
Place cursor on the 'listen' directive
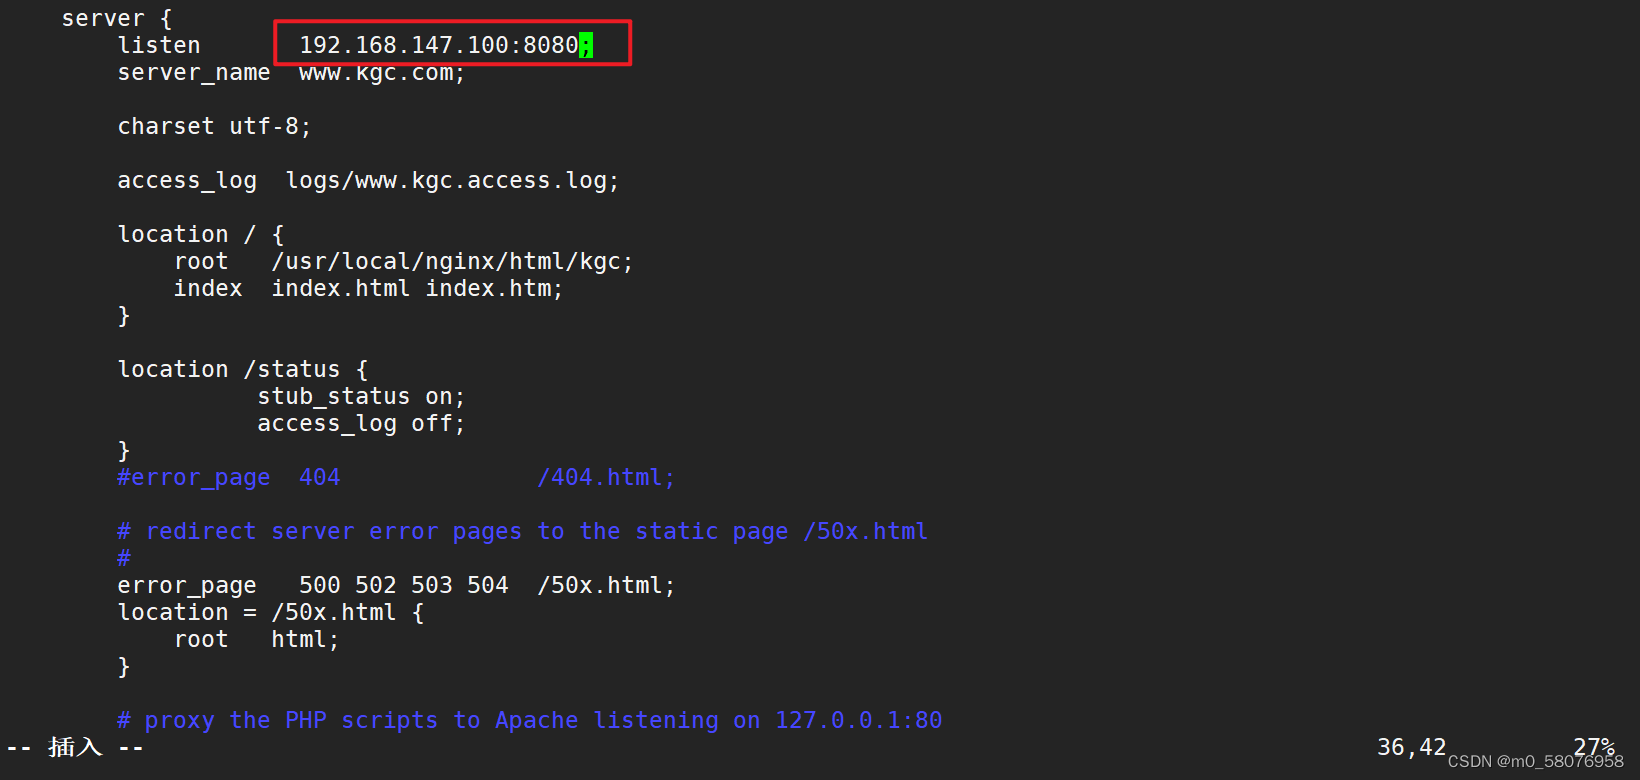point(159,45)
